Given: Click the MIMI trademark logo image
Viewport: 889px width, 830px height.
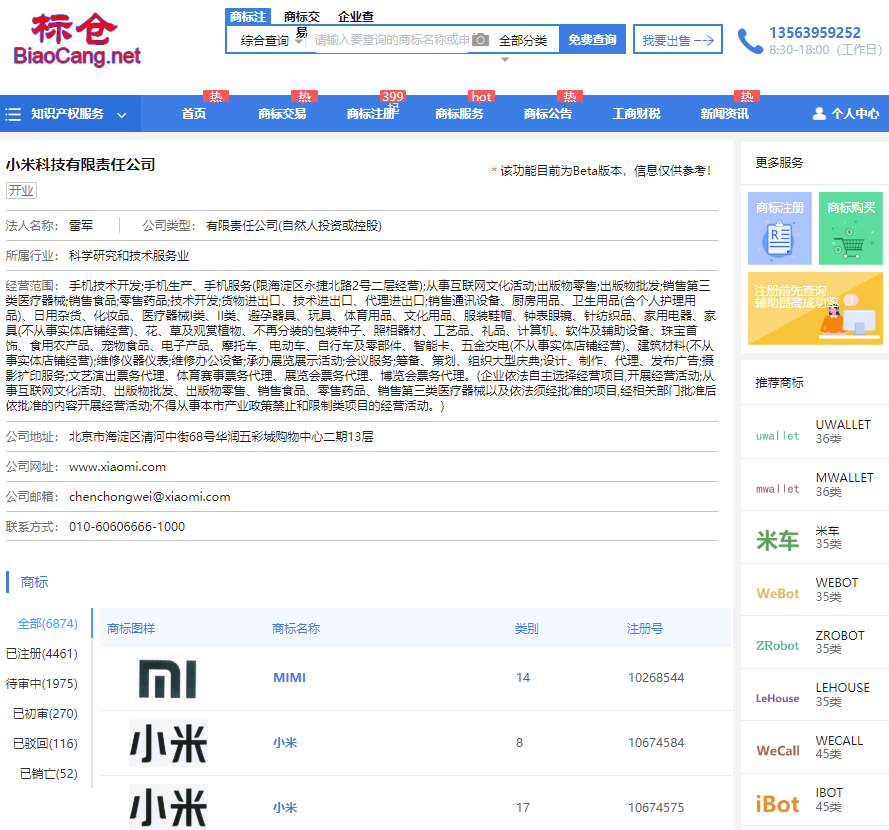Looking at the screenshot, I should pyautogui.click(x=168, y=678).
